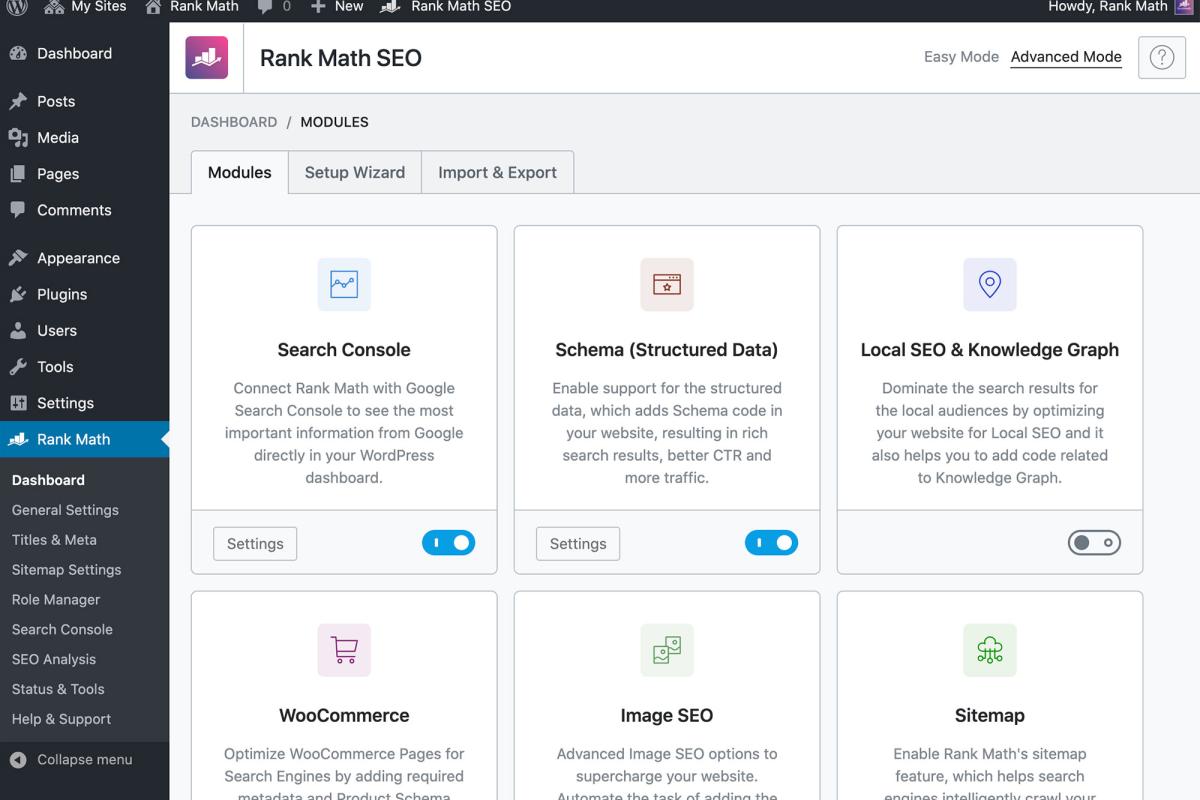Open the Import & Export tab

497,172
